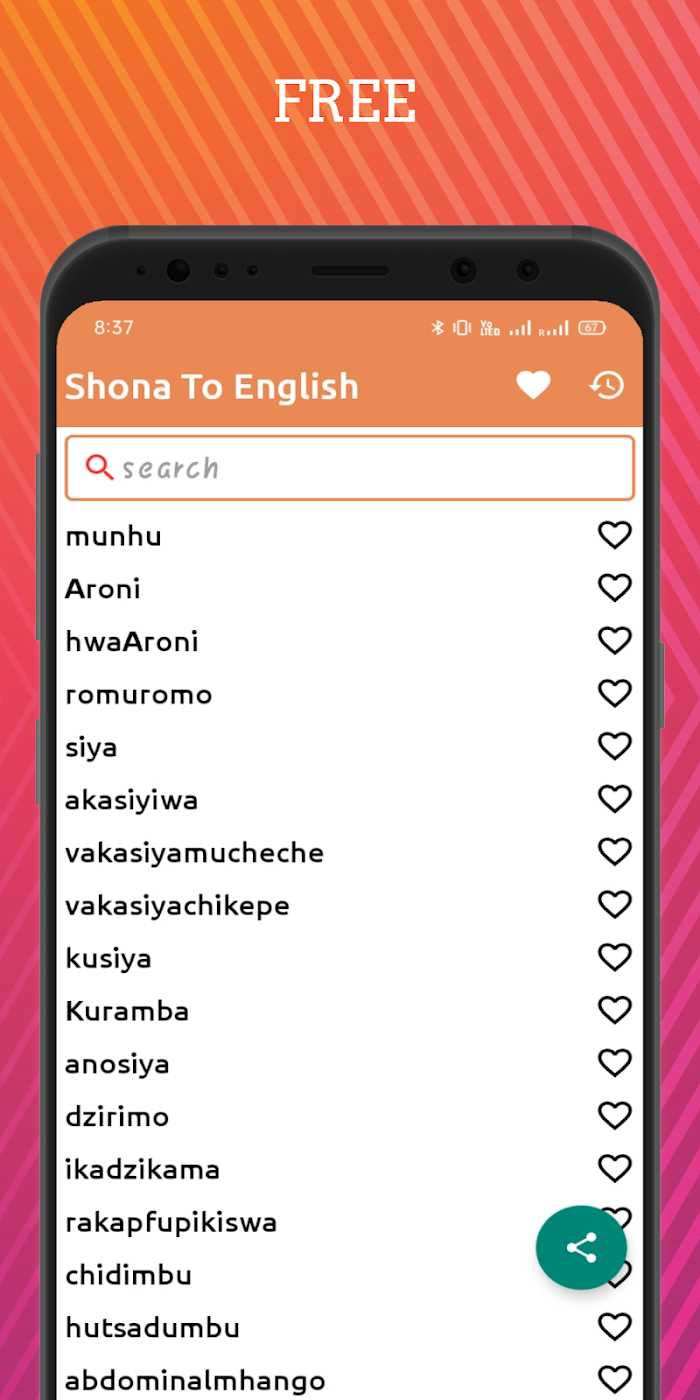Open the Kuramba entry
The height and width of the screenshot is (1400, 700).
coord(127,1011)
